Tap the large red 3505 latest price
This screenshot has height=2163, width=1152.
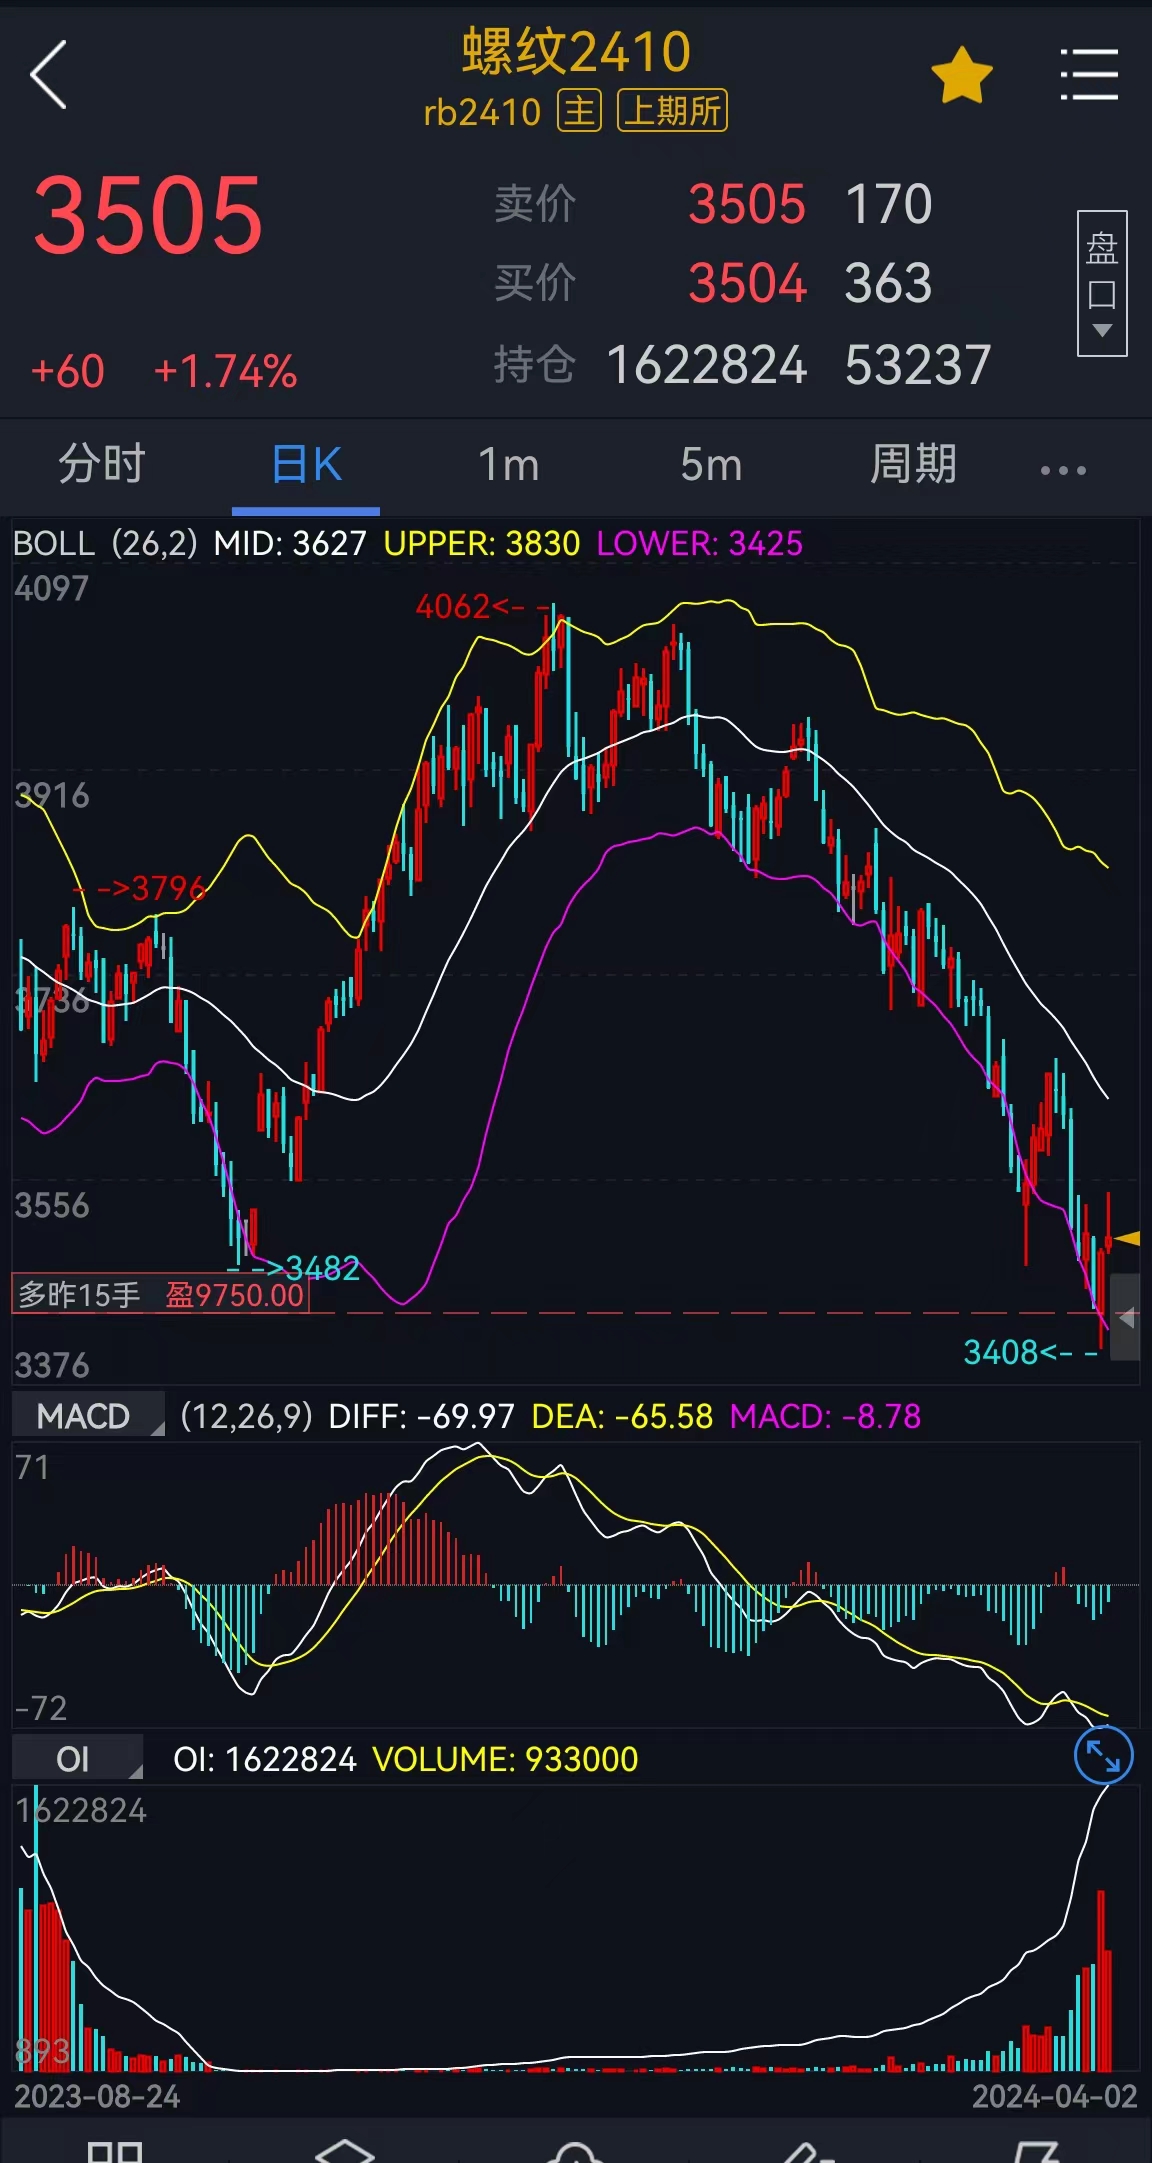pyautogui.click(x=148, y=215)
